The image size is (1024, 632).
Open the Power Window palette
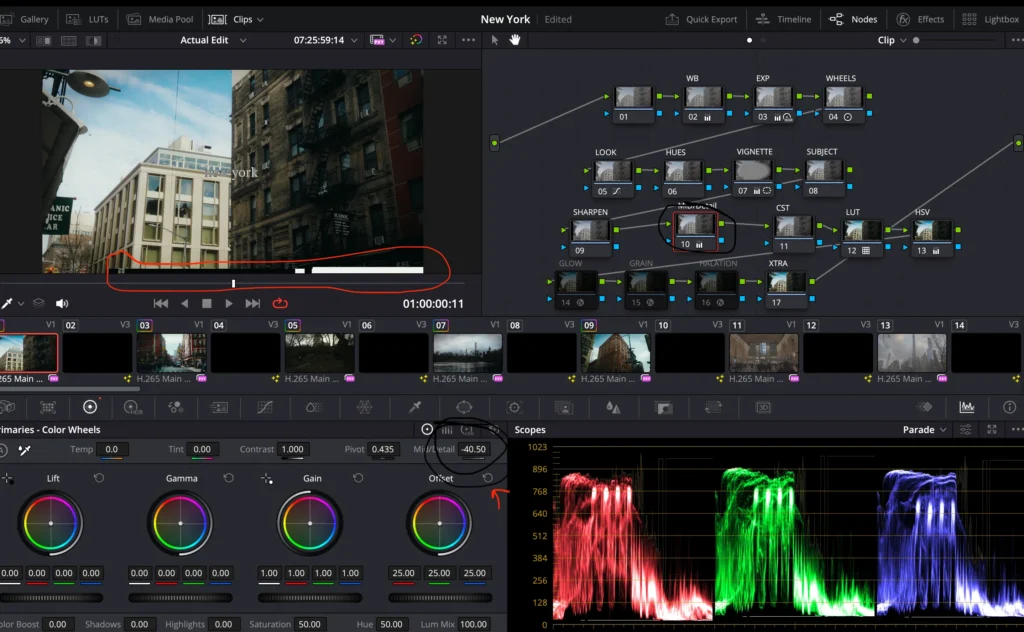[464, 407]
